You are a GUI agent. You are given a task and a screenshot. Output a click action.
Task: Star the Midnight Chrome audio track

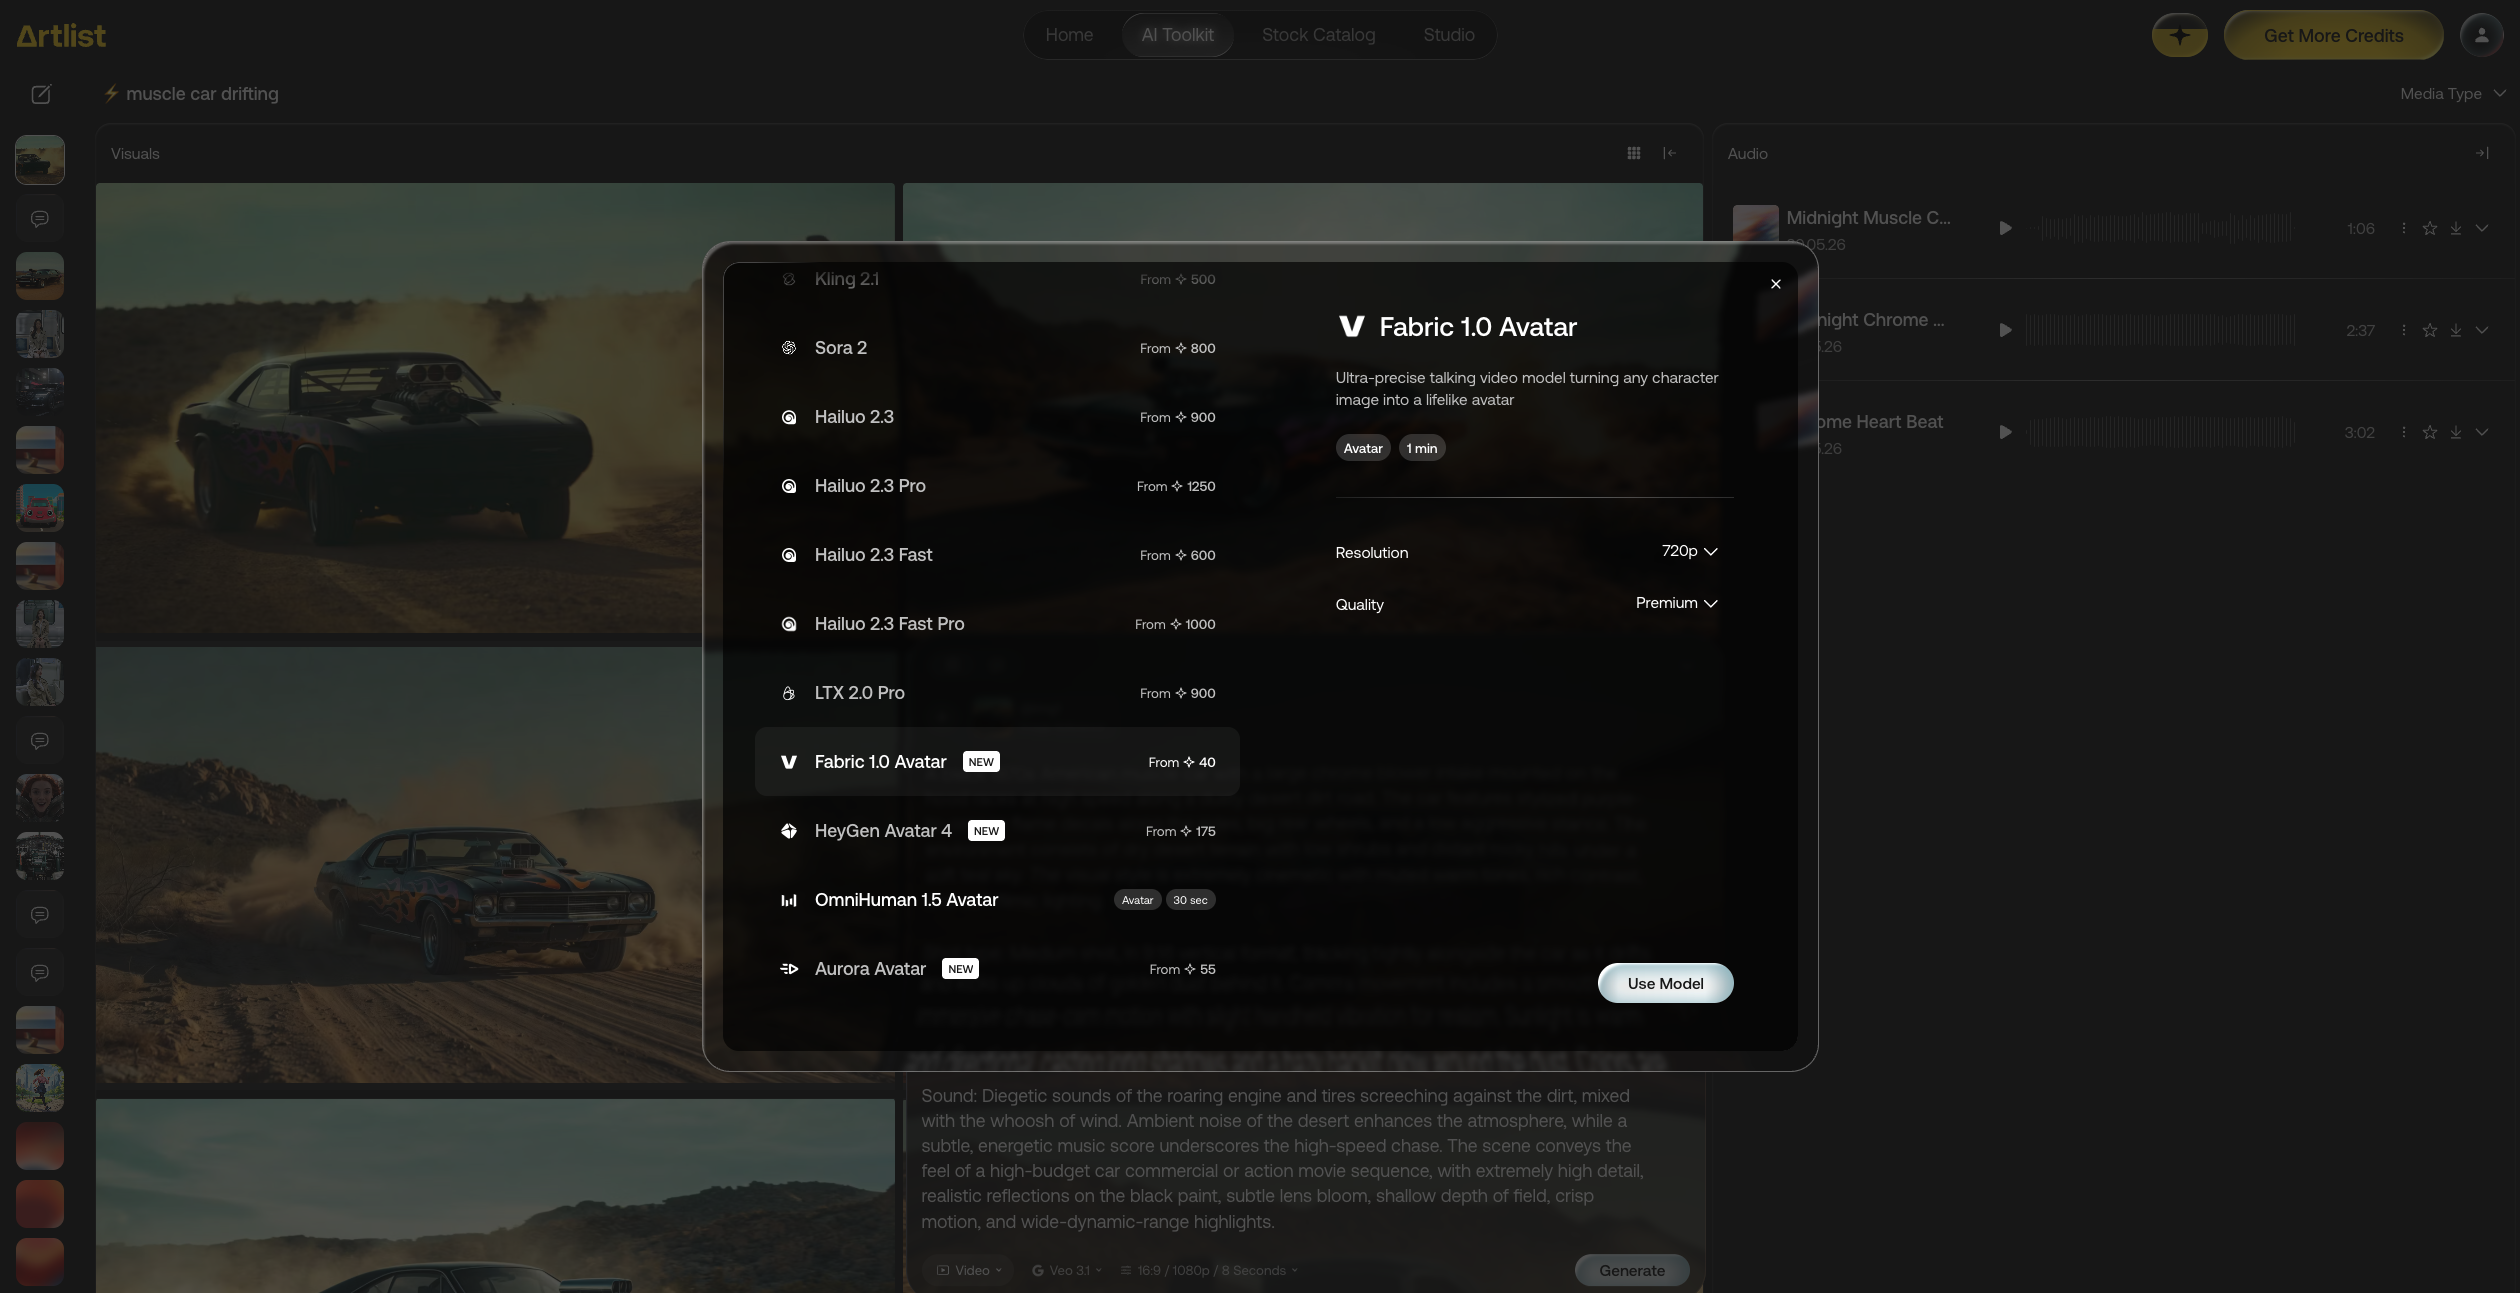2430,330
